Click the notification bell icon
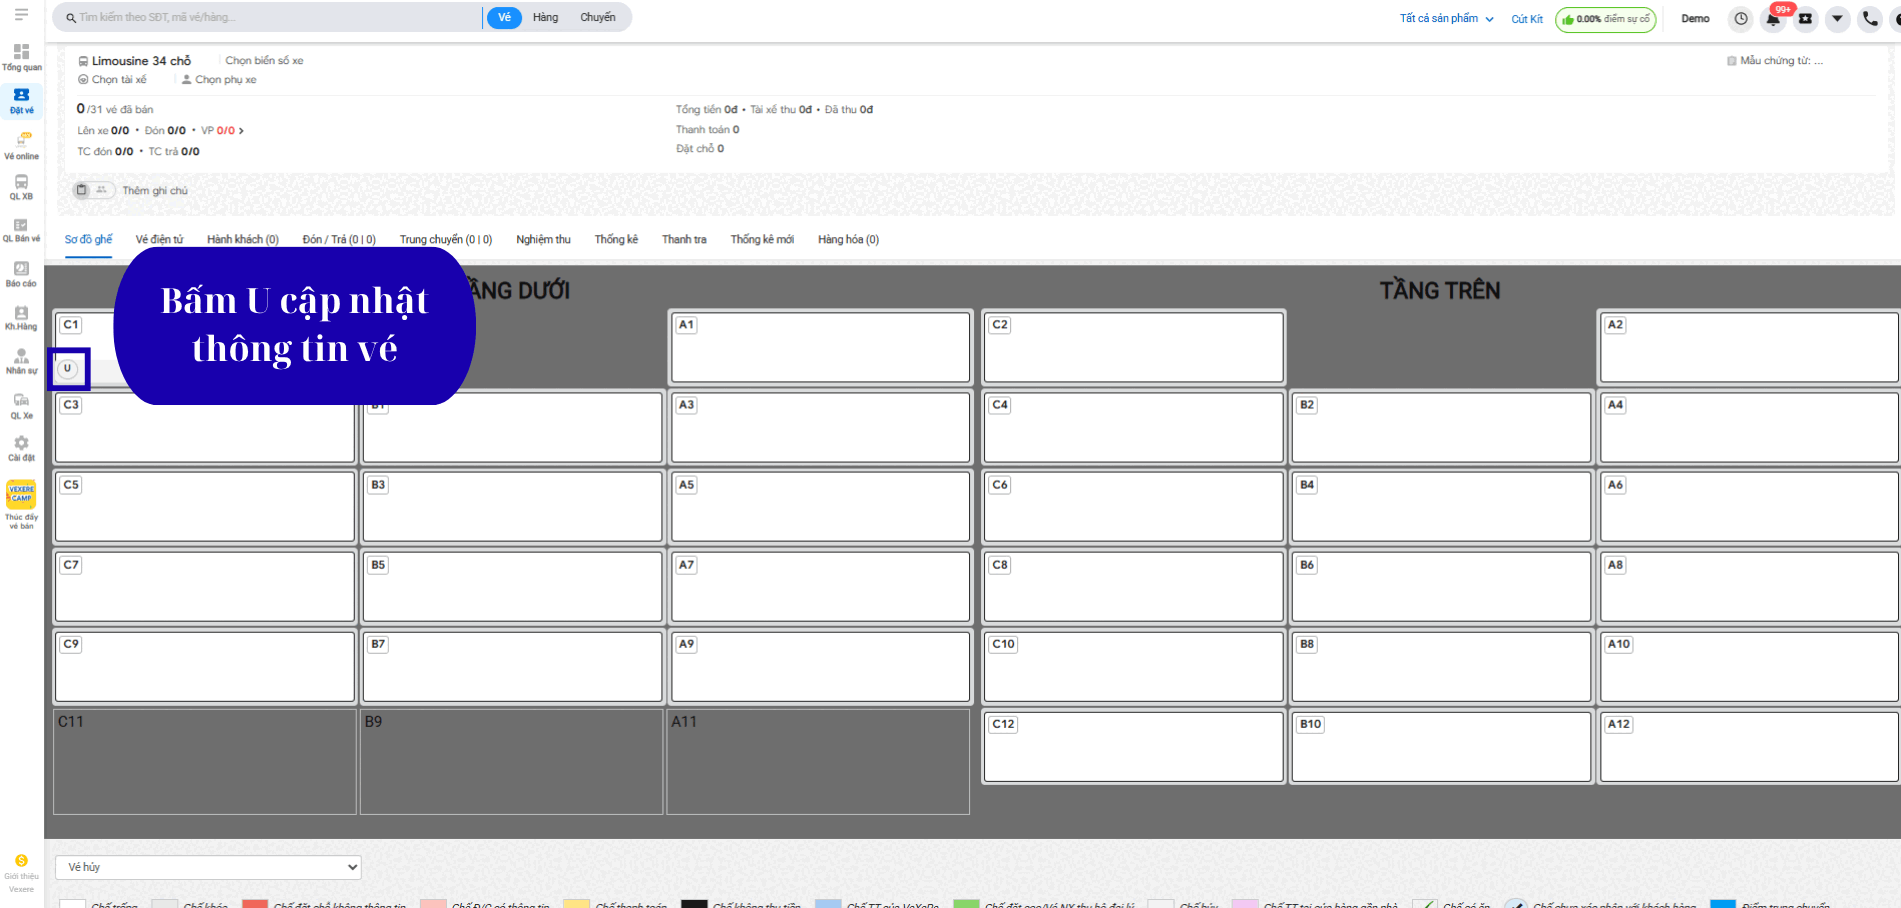Viewport: 1901px width, 908px height. tap(1773, 19)
